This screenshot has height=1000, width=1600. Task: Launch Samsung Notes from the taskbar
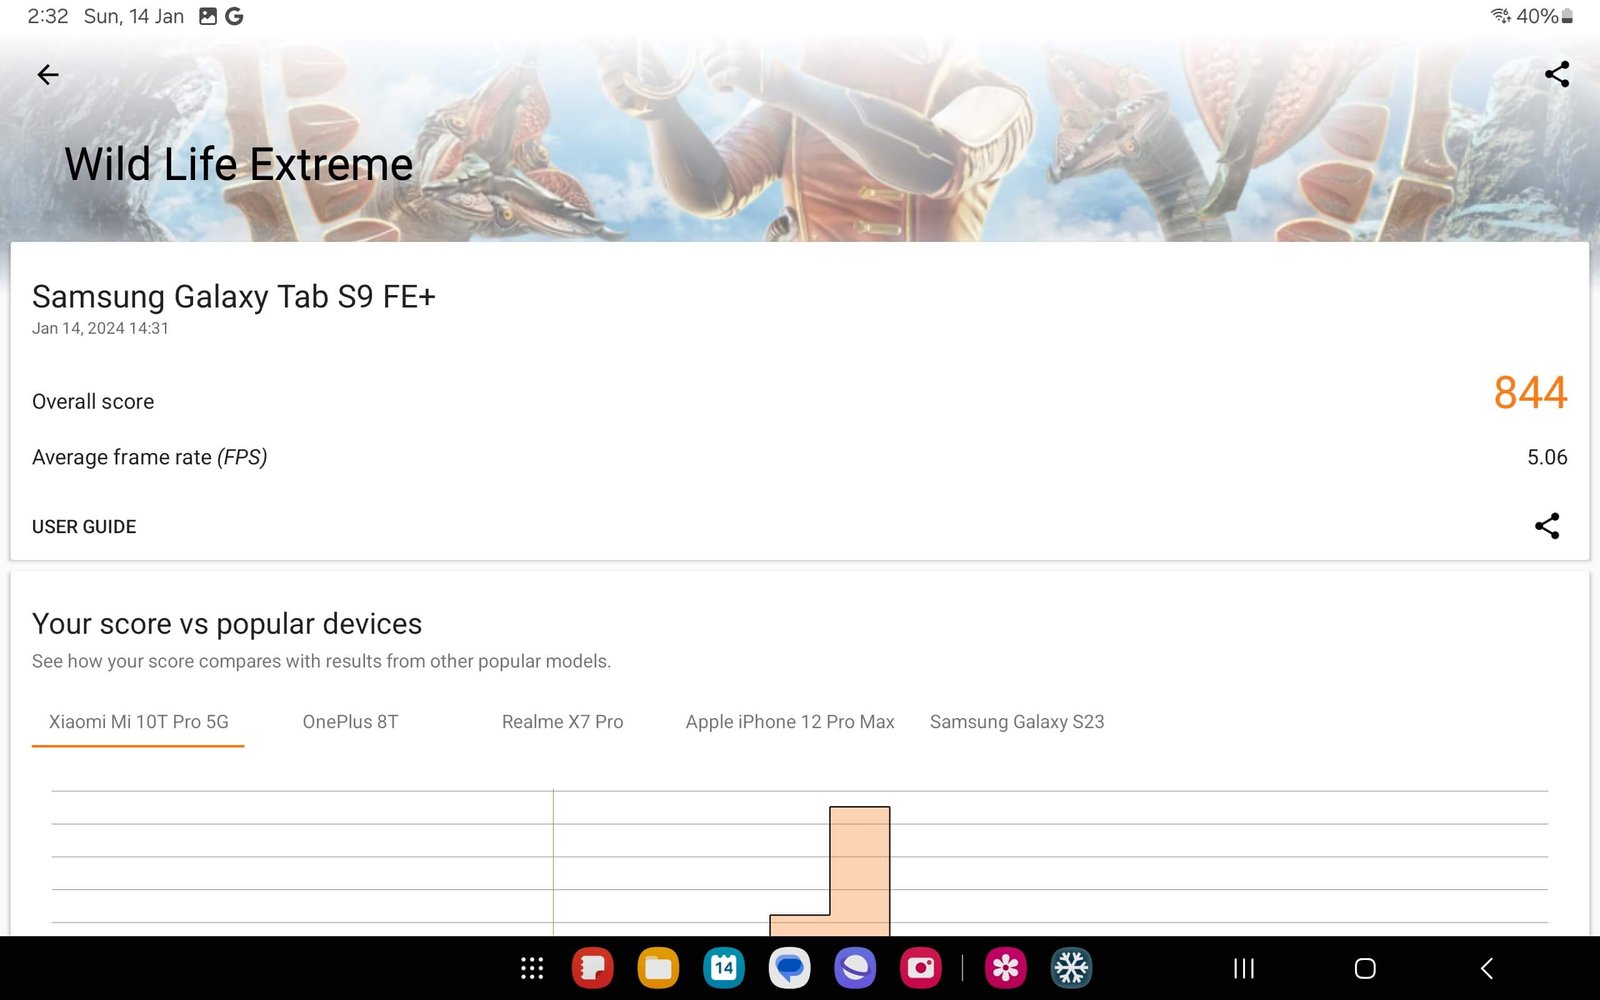(592, 968)
